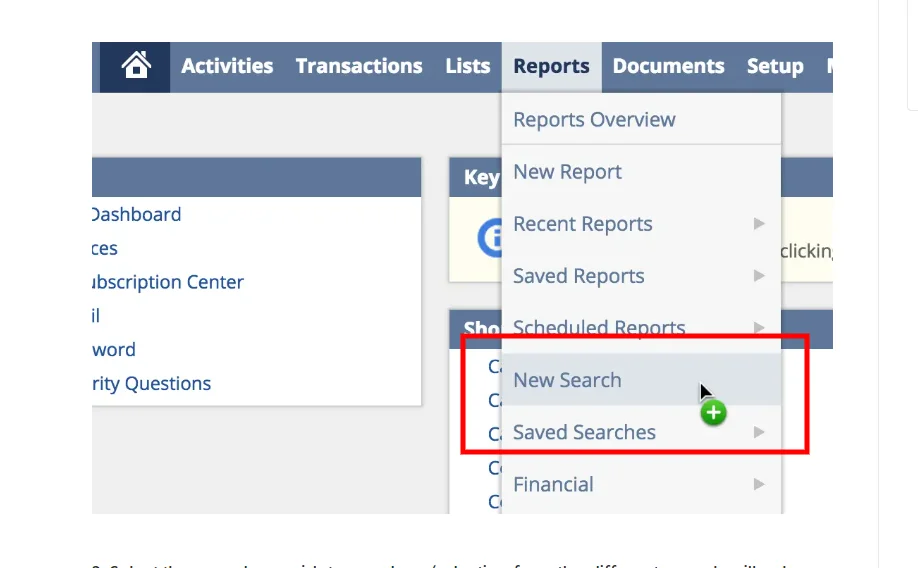Open the Documents menu
918x568 pixels.
(x=668, y=66)
